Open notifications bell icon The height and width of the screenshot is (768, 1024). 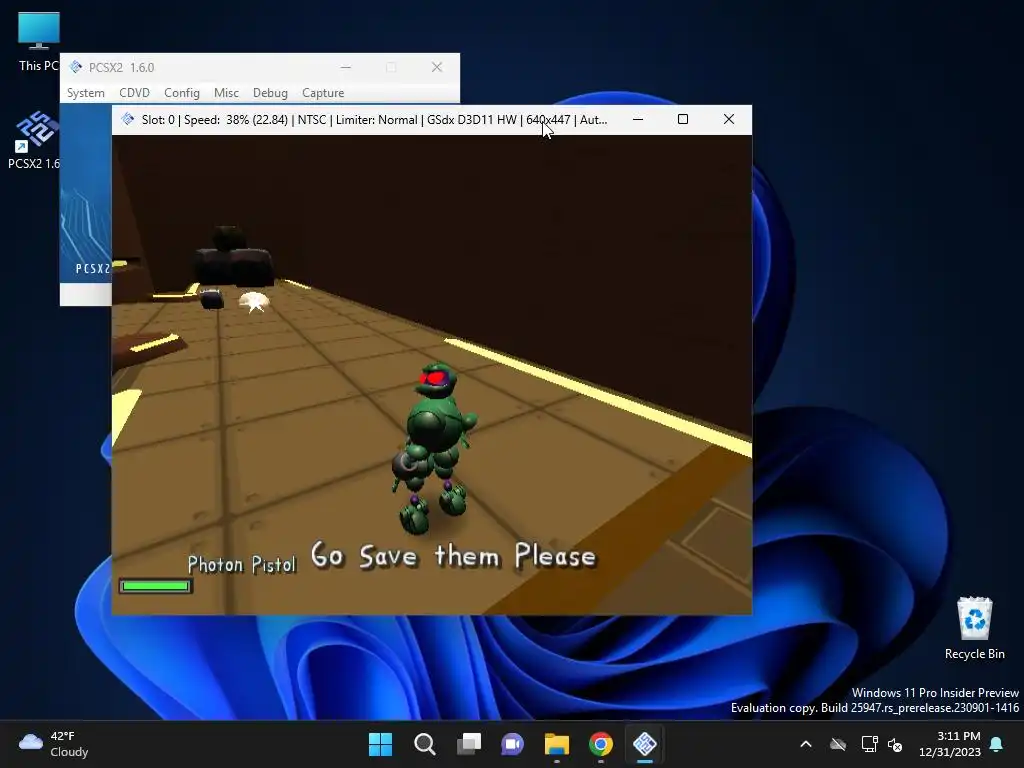coord(997,744)
